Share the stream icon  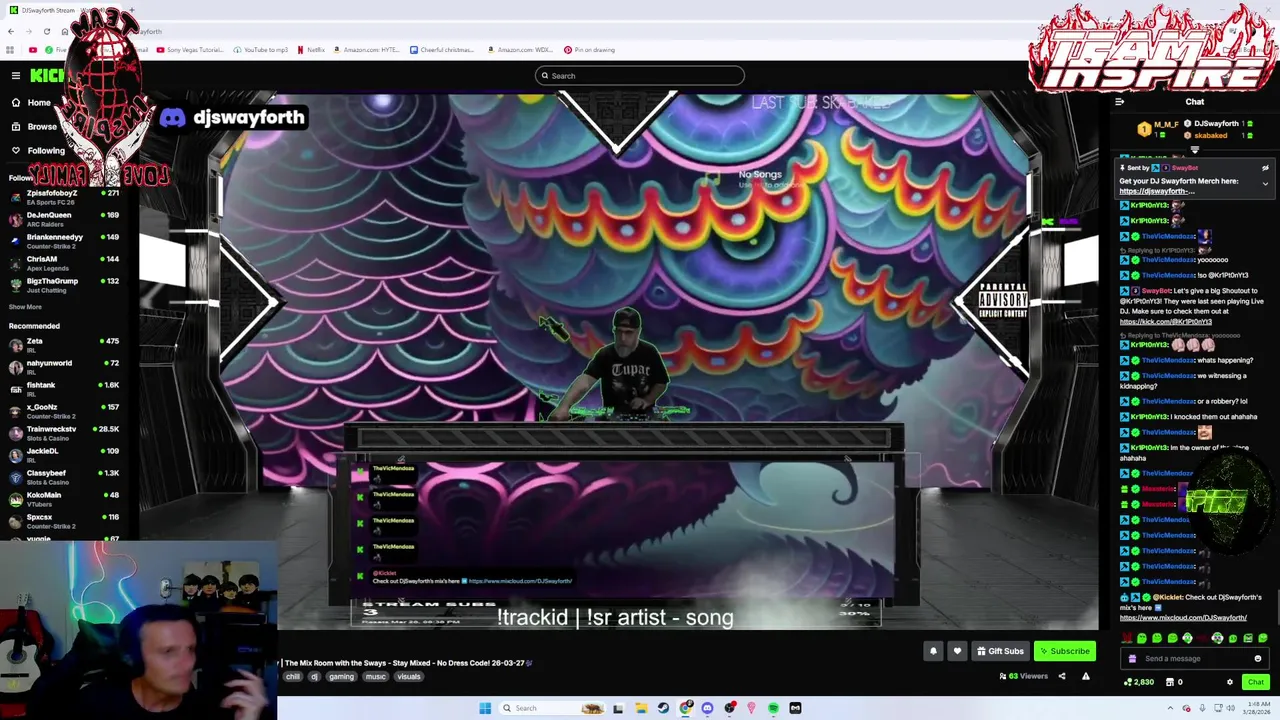click(1062, 677)
